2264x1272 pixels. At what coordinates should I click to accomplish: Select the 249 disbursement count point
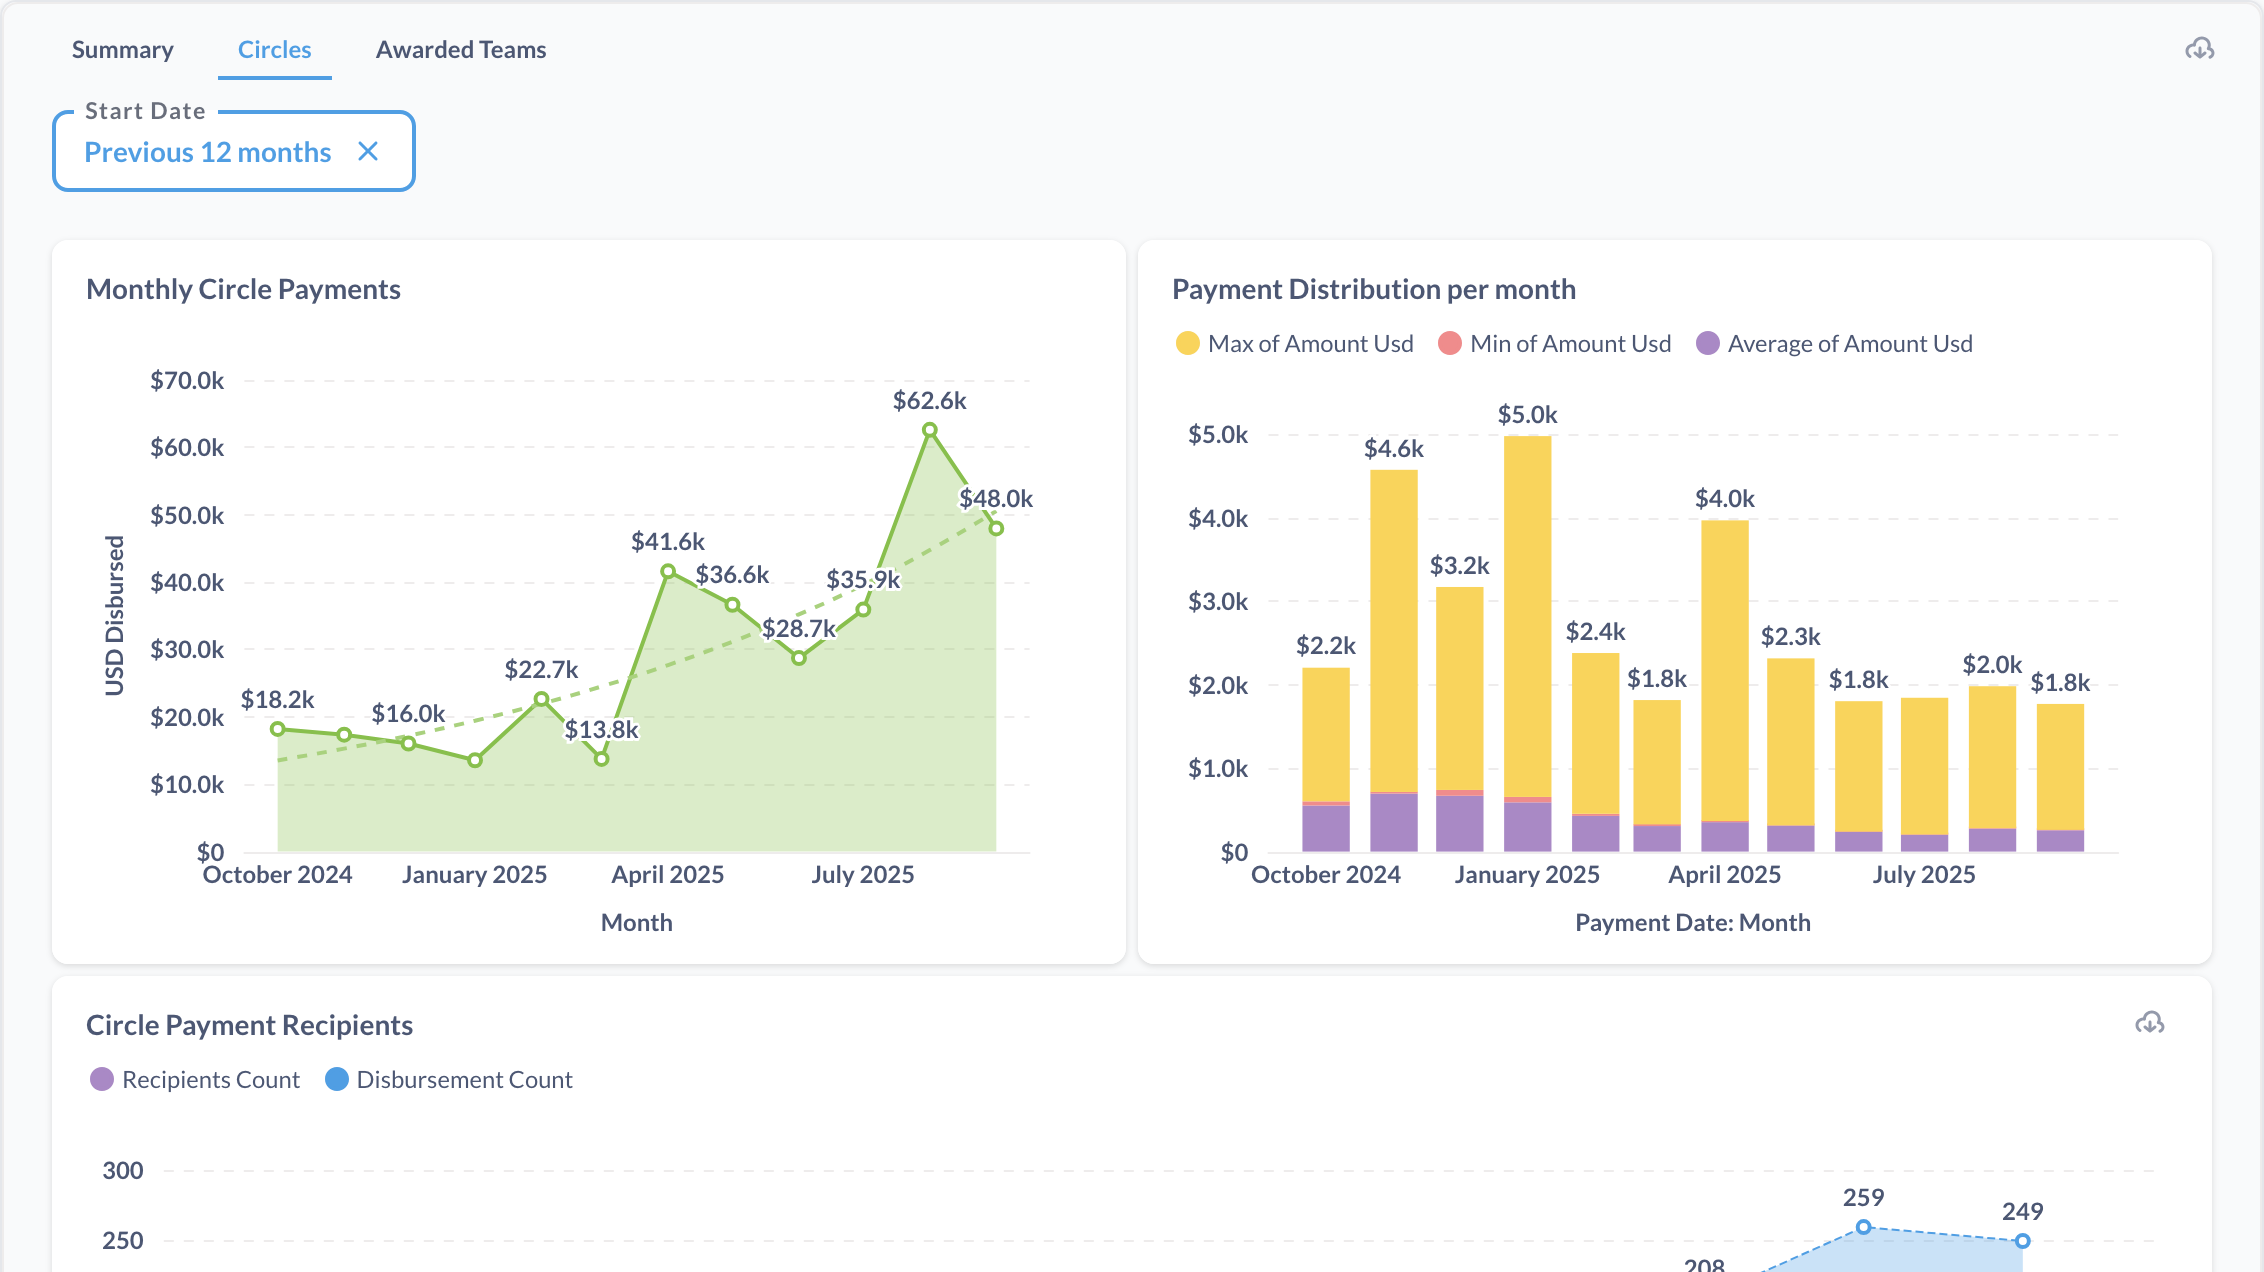point(2023,1241)
